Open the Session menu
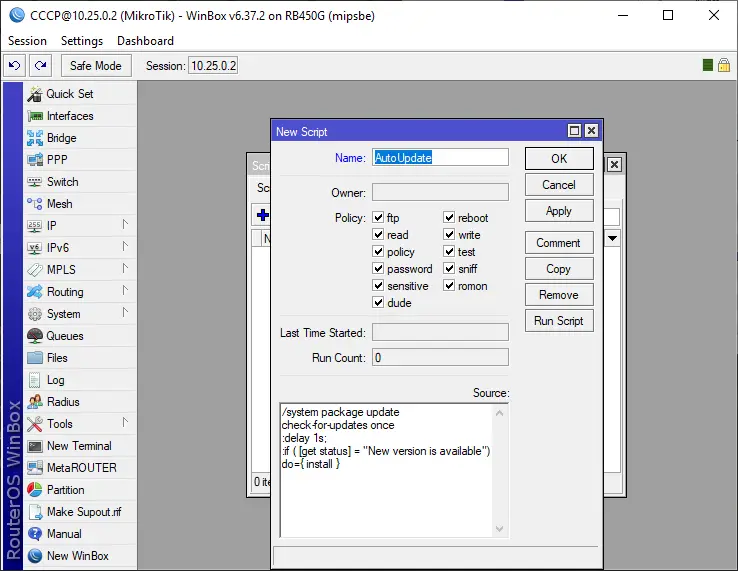Viewport: 738px width, 571px height. [27, 41]
